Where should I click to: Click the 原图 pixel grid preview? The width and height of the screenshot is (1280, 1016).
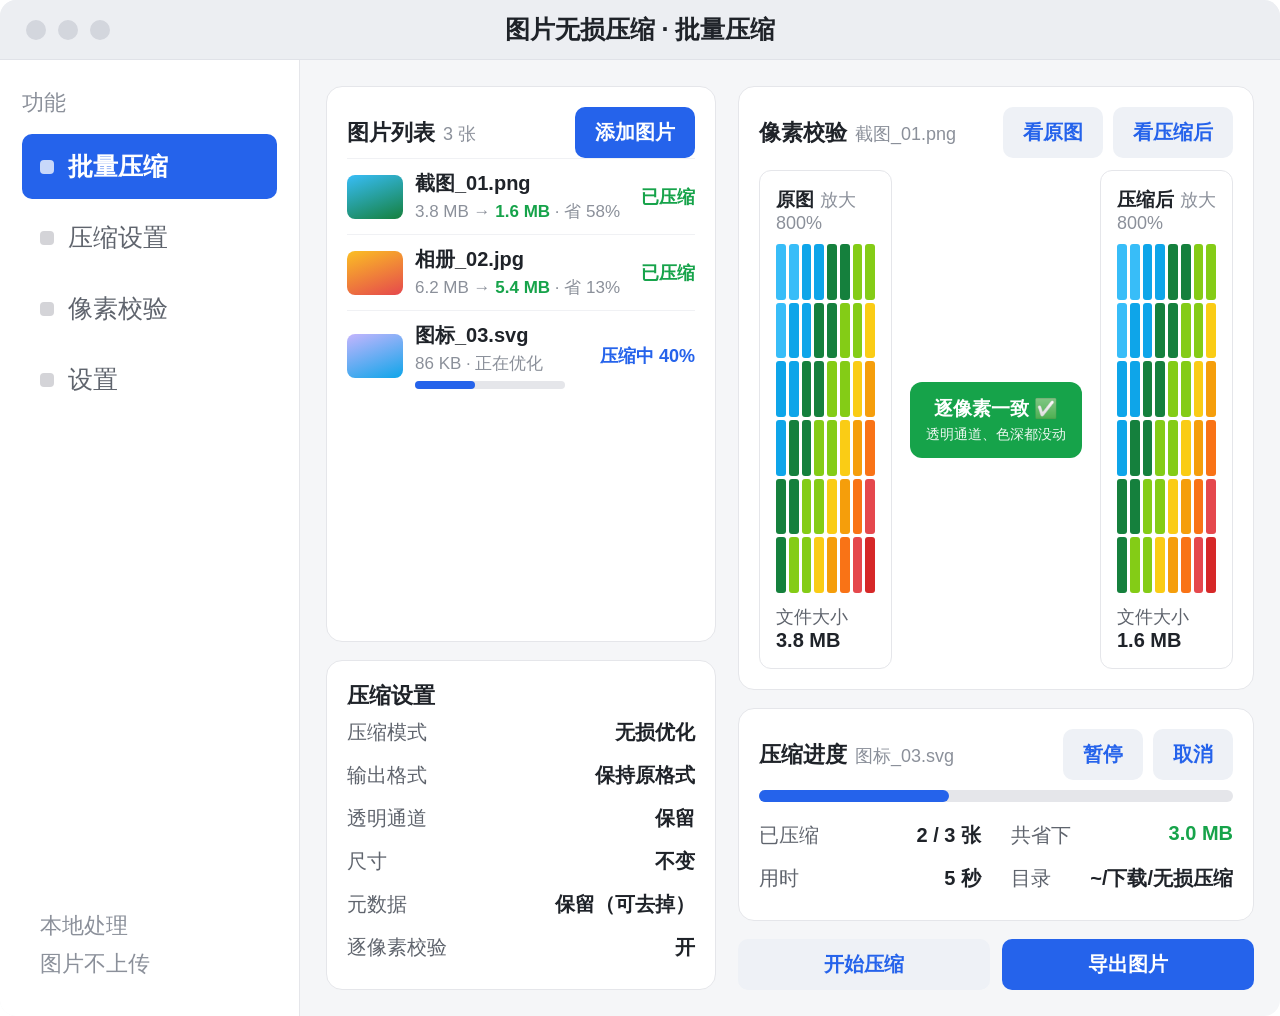(826, 418)
